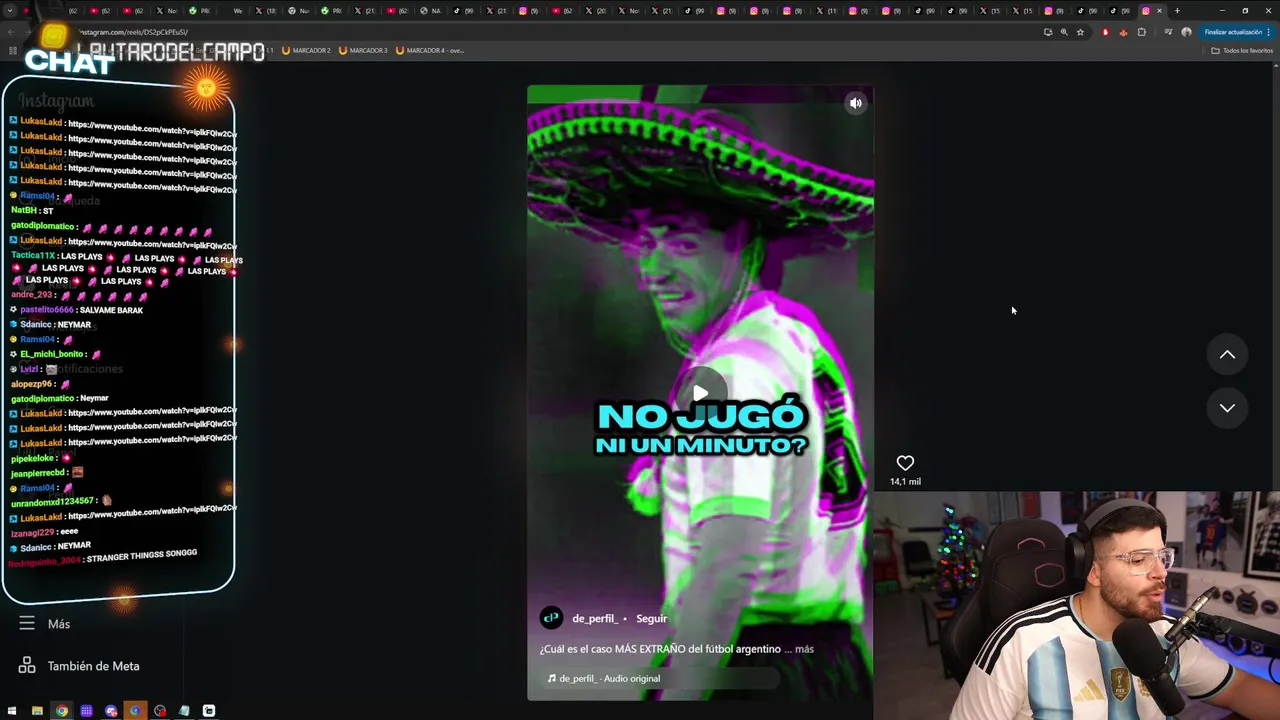Click "NatBH : ST" chat message
This screenshot has height=720, width=1280.
(x=32, y=211)
